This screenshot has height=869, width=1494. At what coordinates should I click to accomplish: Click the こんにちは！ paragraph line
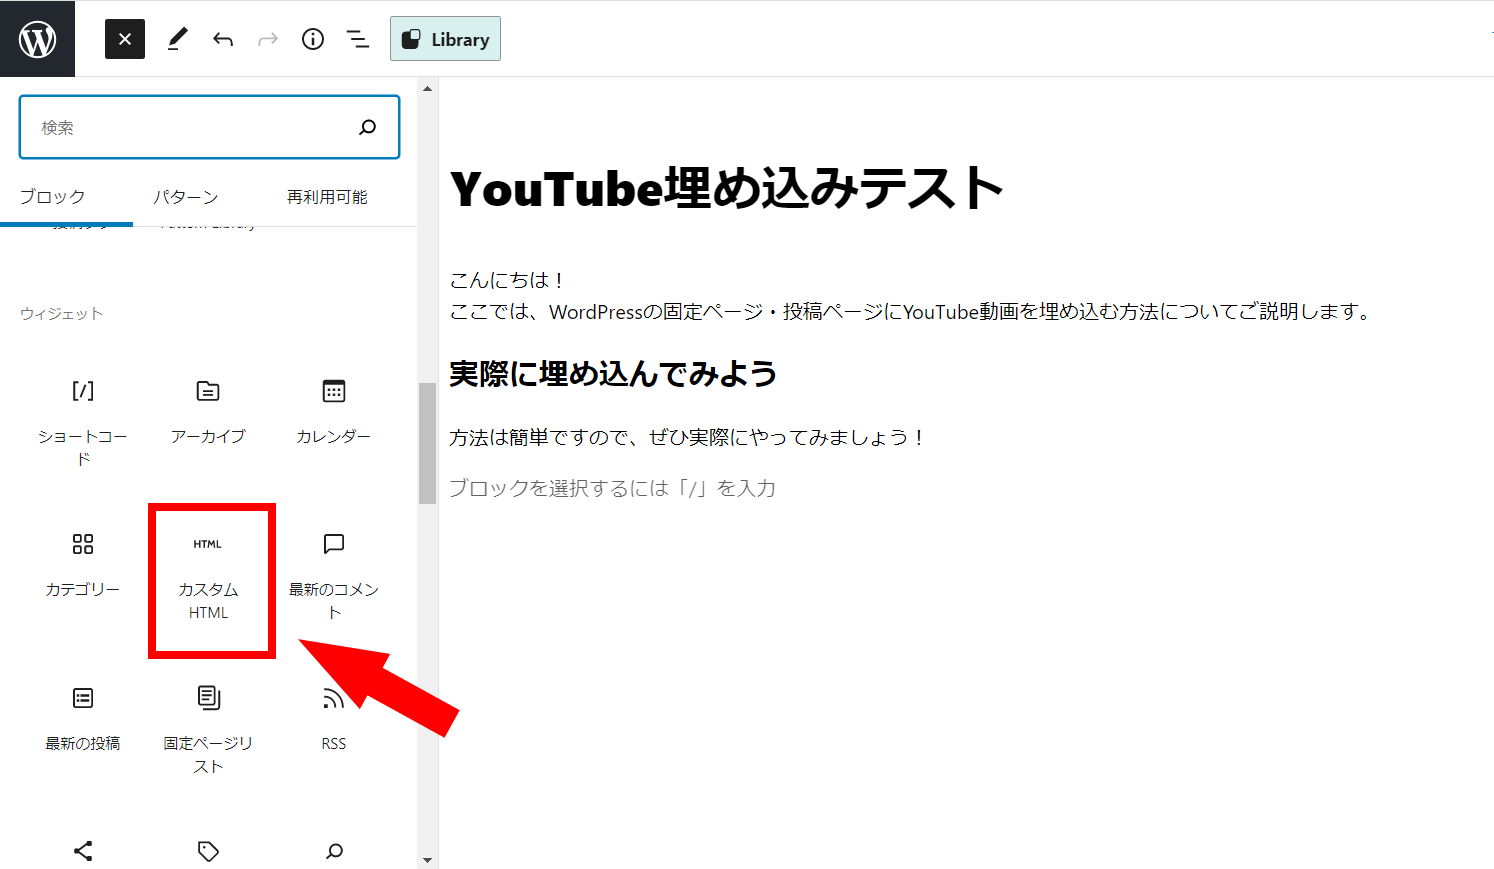tap(508, 280)
